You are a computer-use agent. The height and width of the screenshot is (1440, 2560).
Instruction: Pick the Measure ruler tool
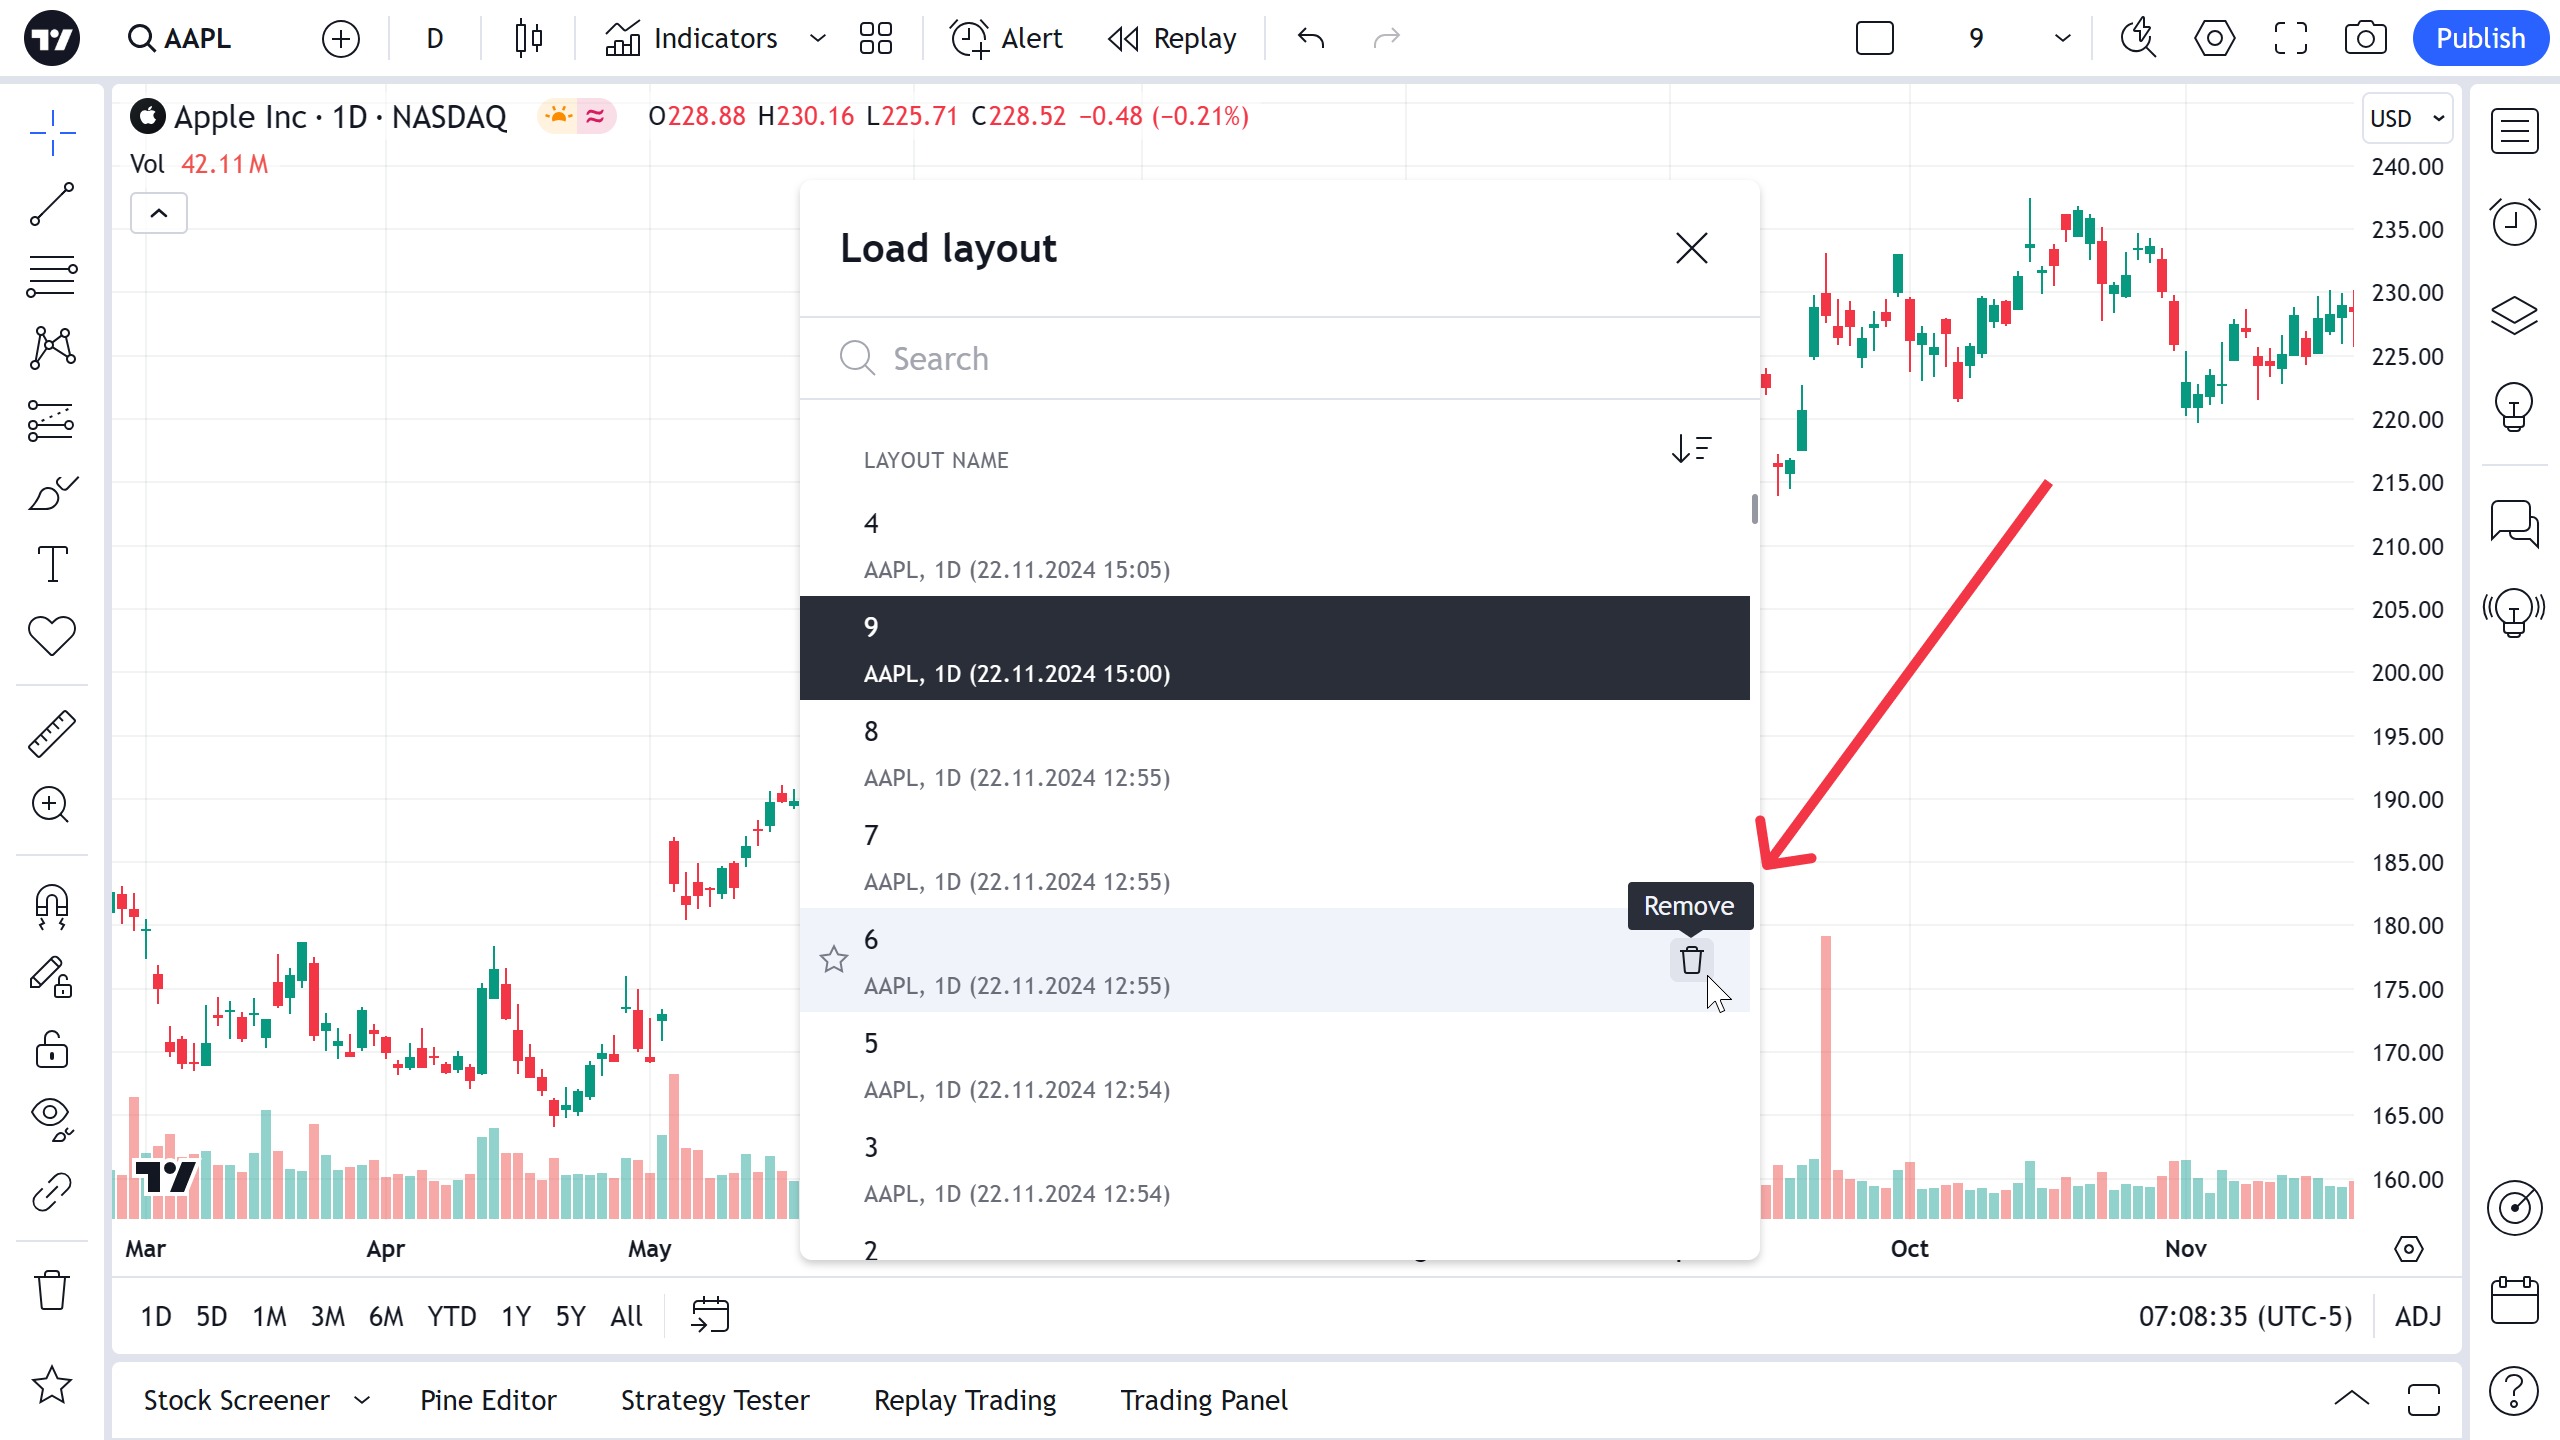51,733
